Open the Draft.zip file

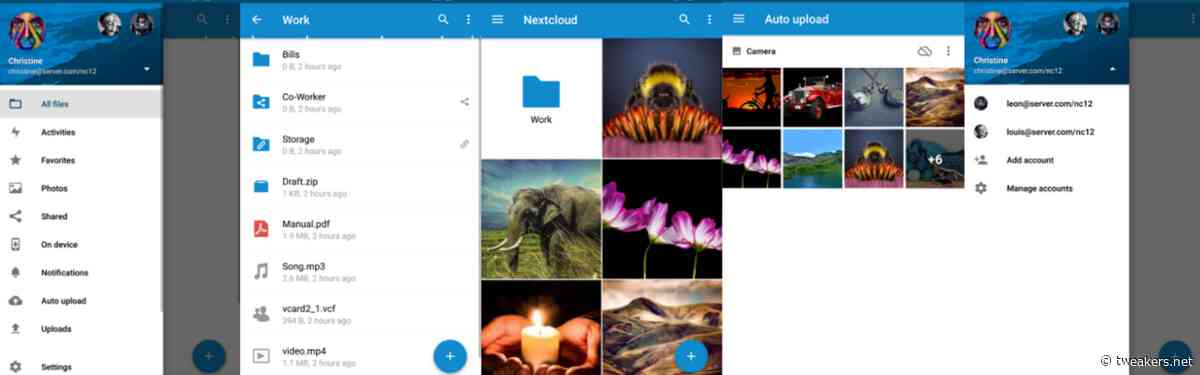pyautogui.click(x=360, y=186)
